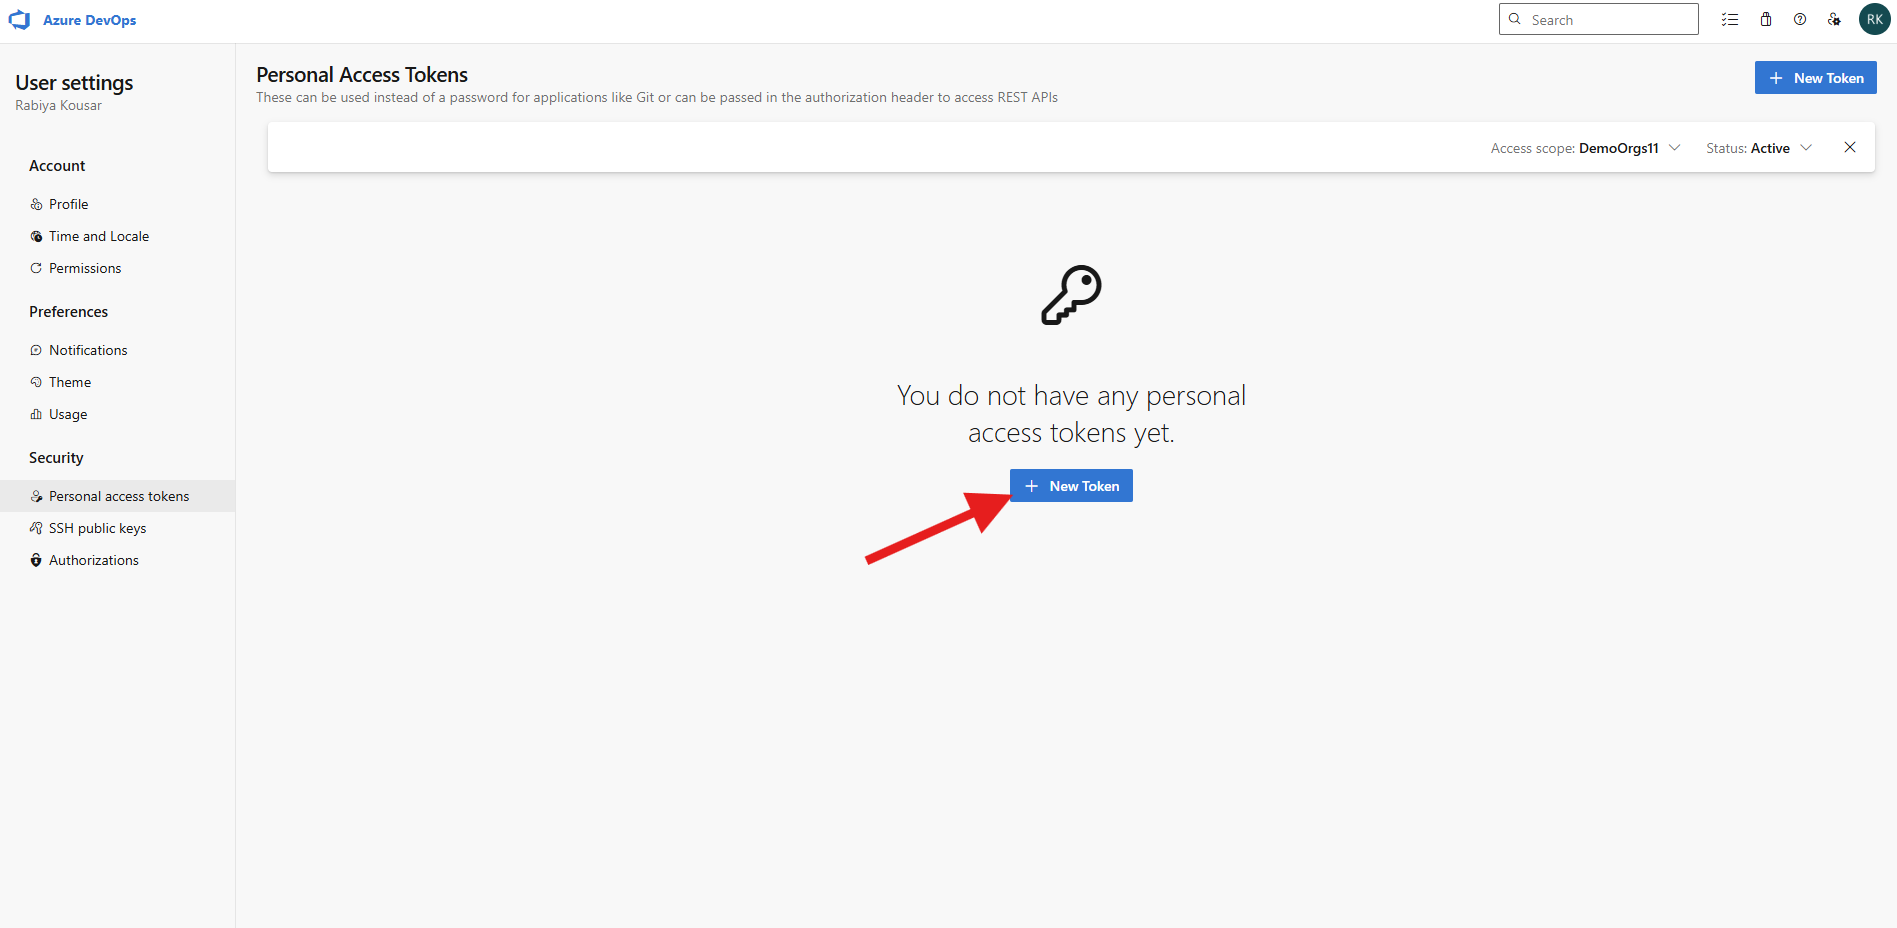
Task: Click the work items checklist icon
Action: pyautogui.click(x=1730, y=19)
